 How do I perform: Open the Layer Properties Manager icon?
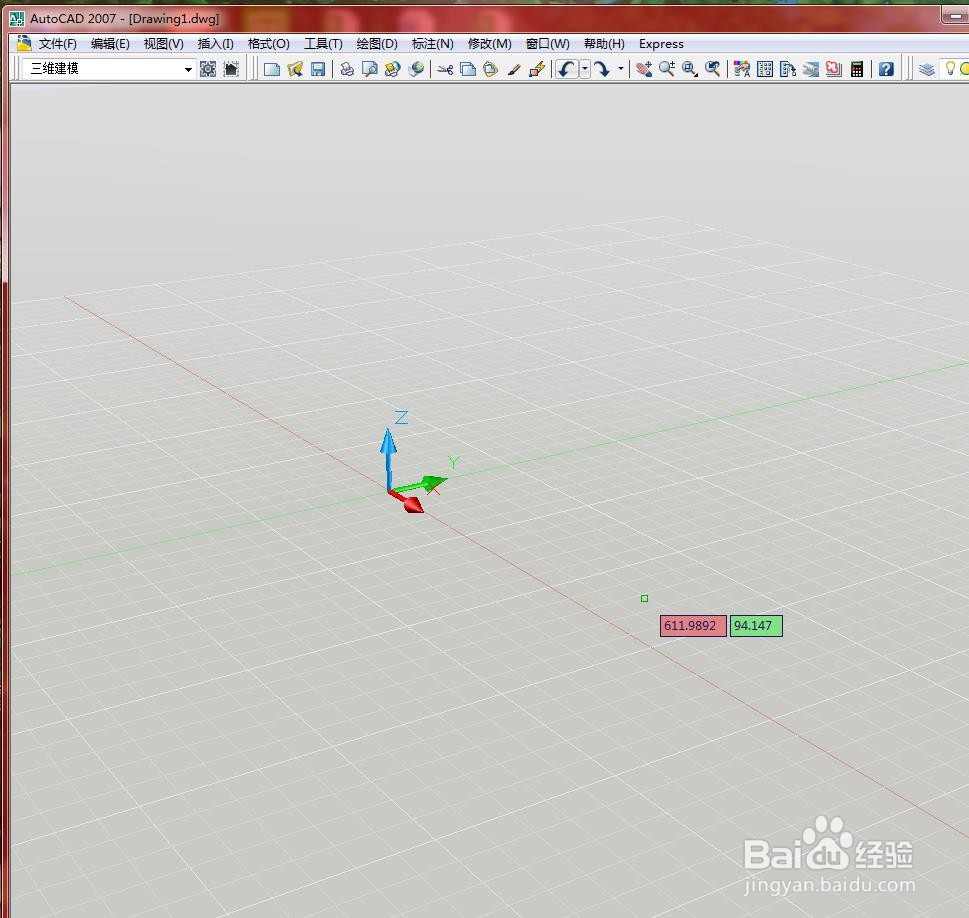click(926, 69)
